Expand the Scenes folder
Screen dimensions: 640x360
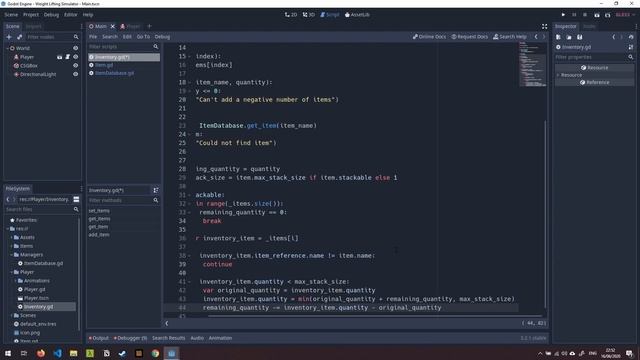coord(11,316)
